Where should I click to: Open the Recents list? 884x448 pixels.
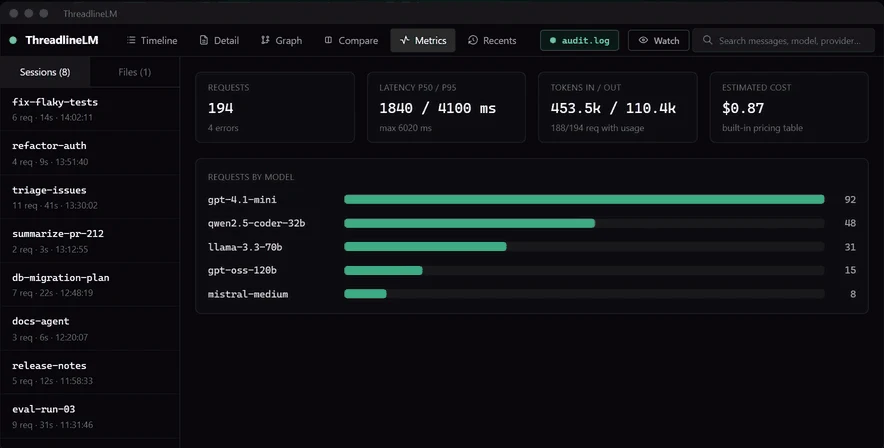tap(492, 41)
